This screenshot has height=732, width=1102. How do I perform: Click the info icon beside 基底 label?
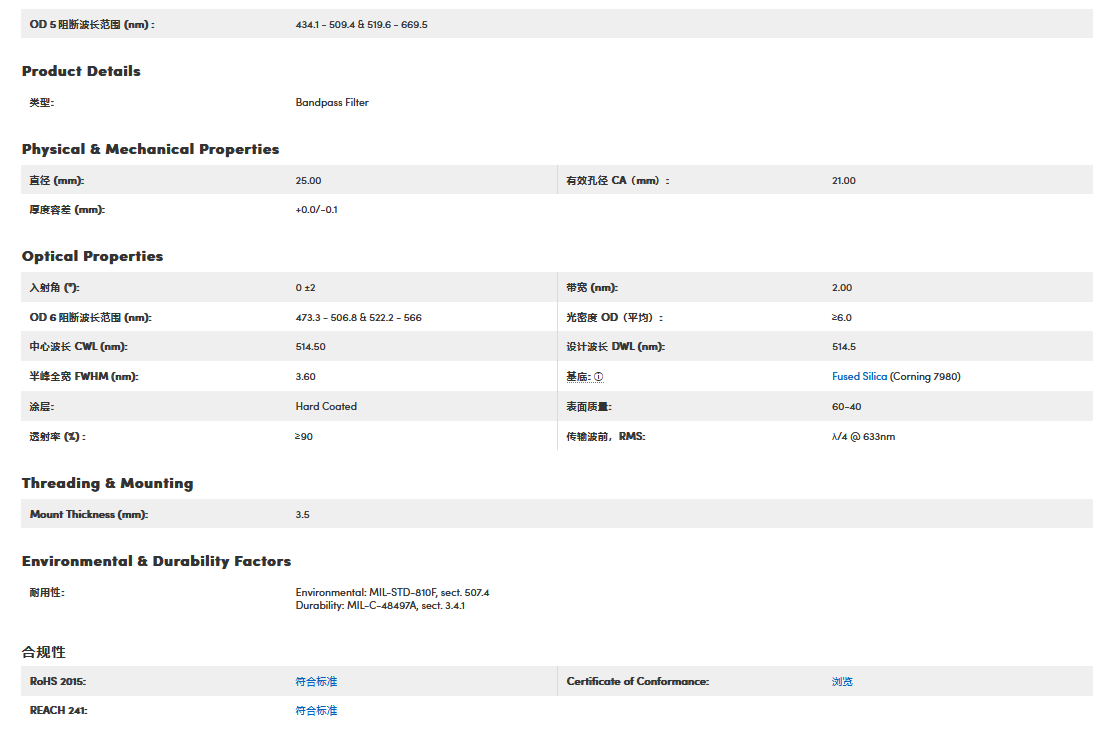tap(599, 377)
